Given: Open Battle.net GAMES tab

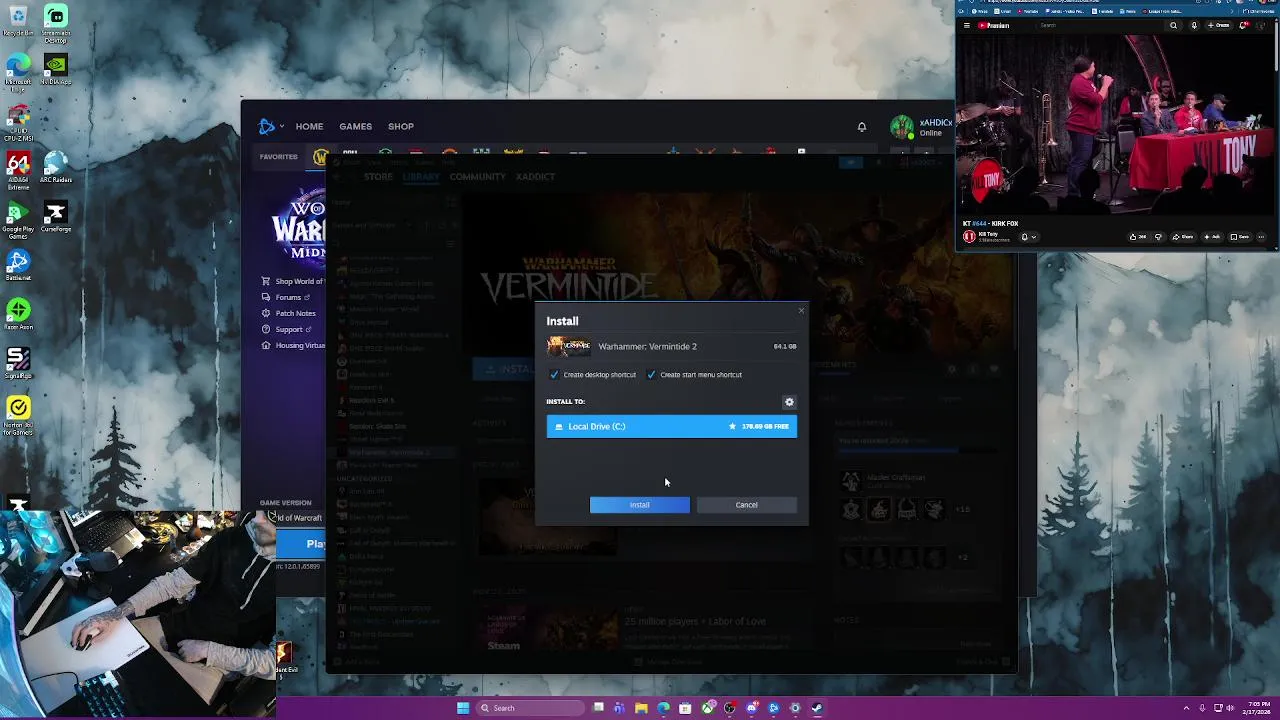Looking at the screenshot, I should tap(355, 126).
